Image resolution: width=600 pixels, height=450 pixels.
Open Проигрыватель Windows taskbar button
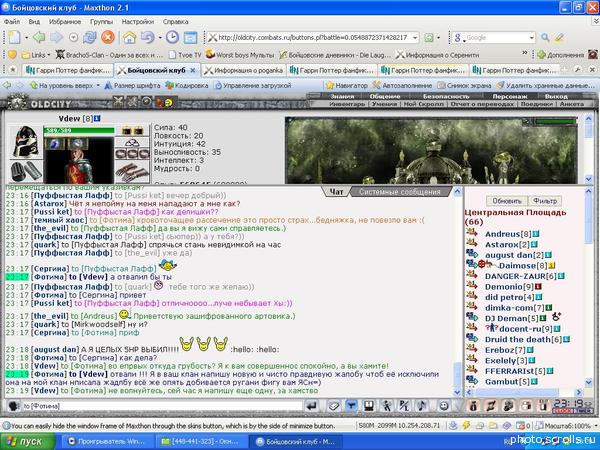106,442
